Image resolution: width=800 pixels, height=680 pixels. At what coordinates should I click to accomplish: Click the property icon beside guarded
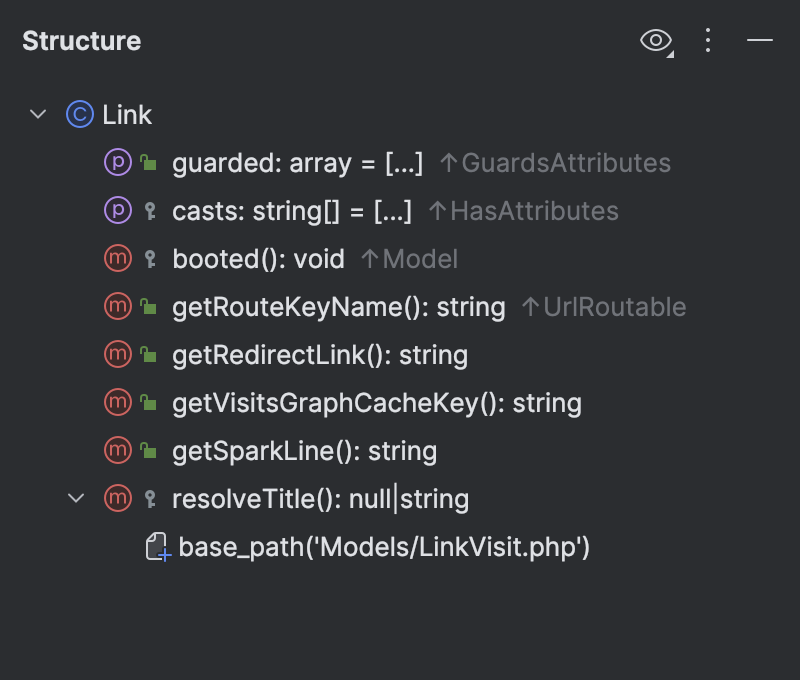(119, 162)
